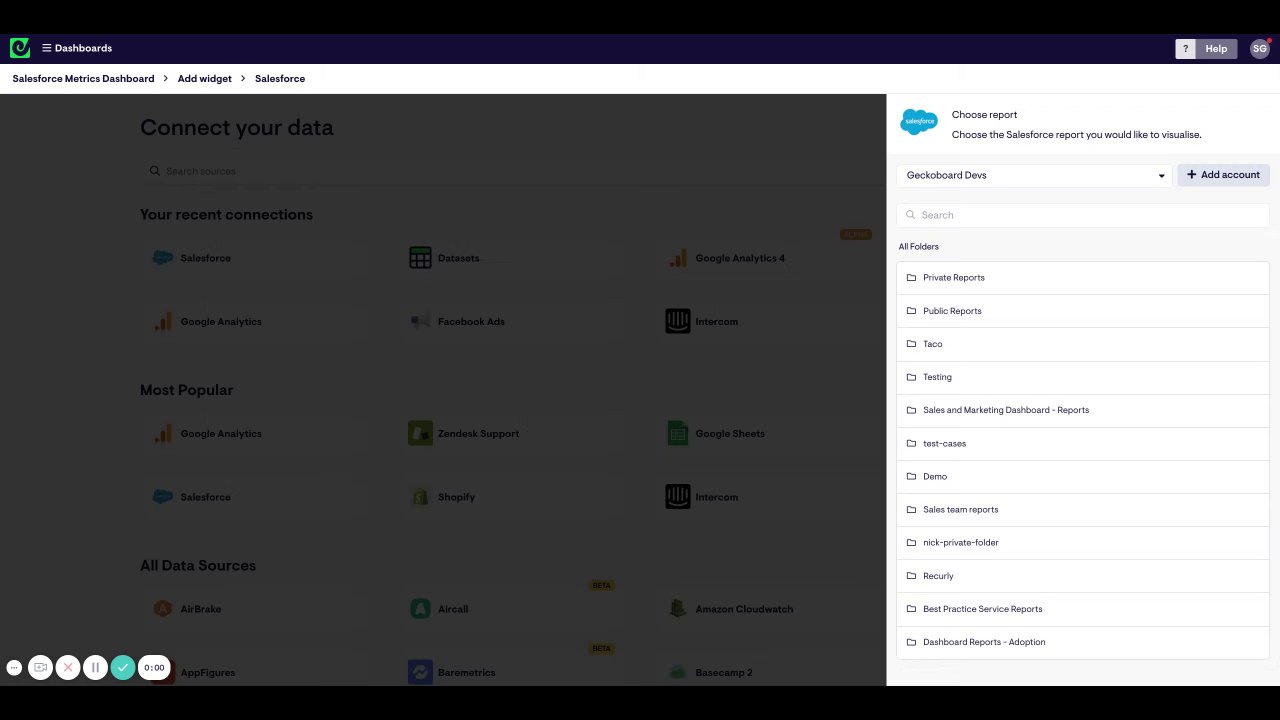
Task: Open the Dashboards menu label
Action: click(x=83, y=48)
